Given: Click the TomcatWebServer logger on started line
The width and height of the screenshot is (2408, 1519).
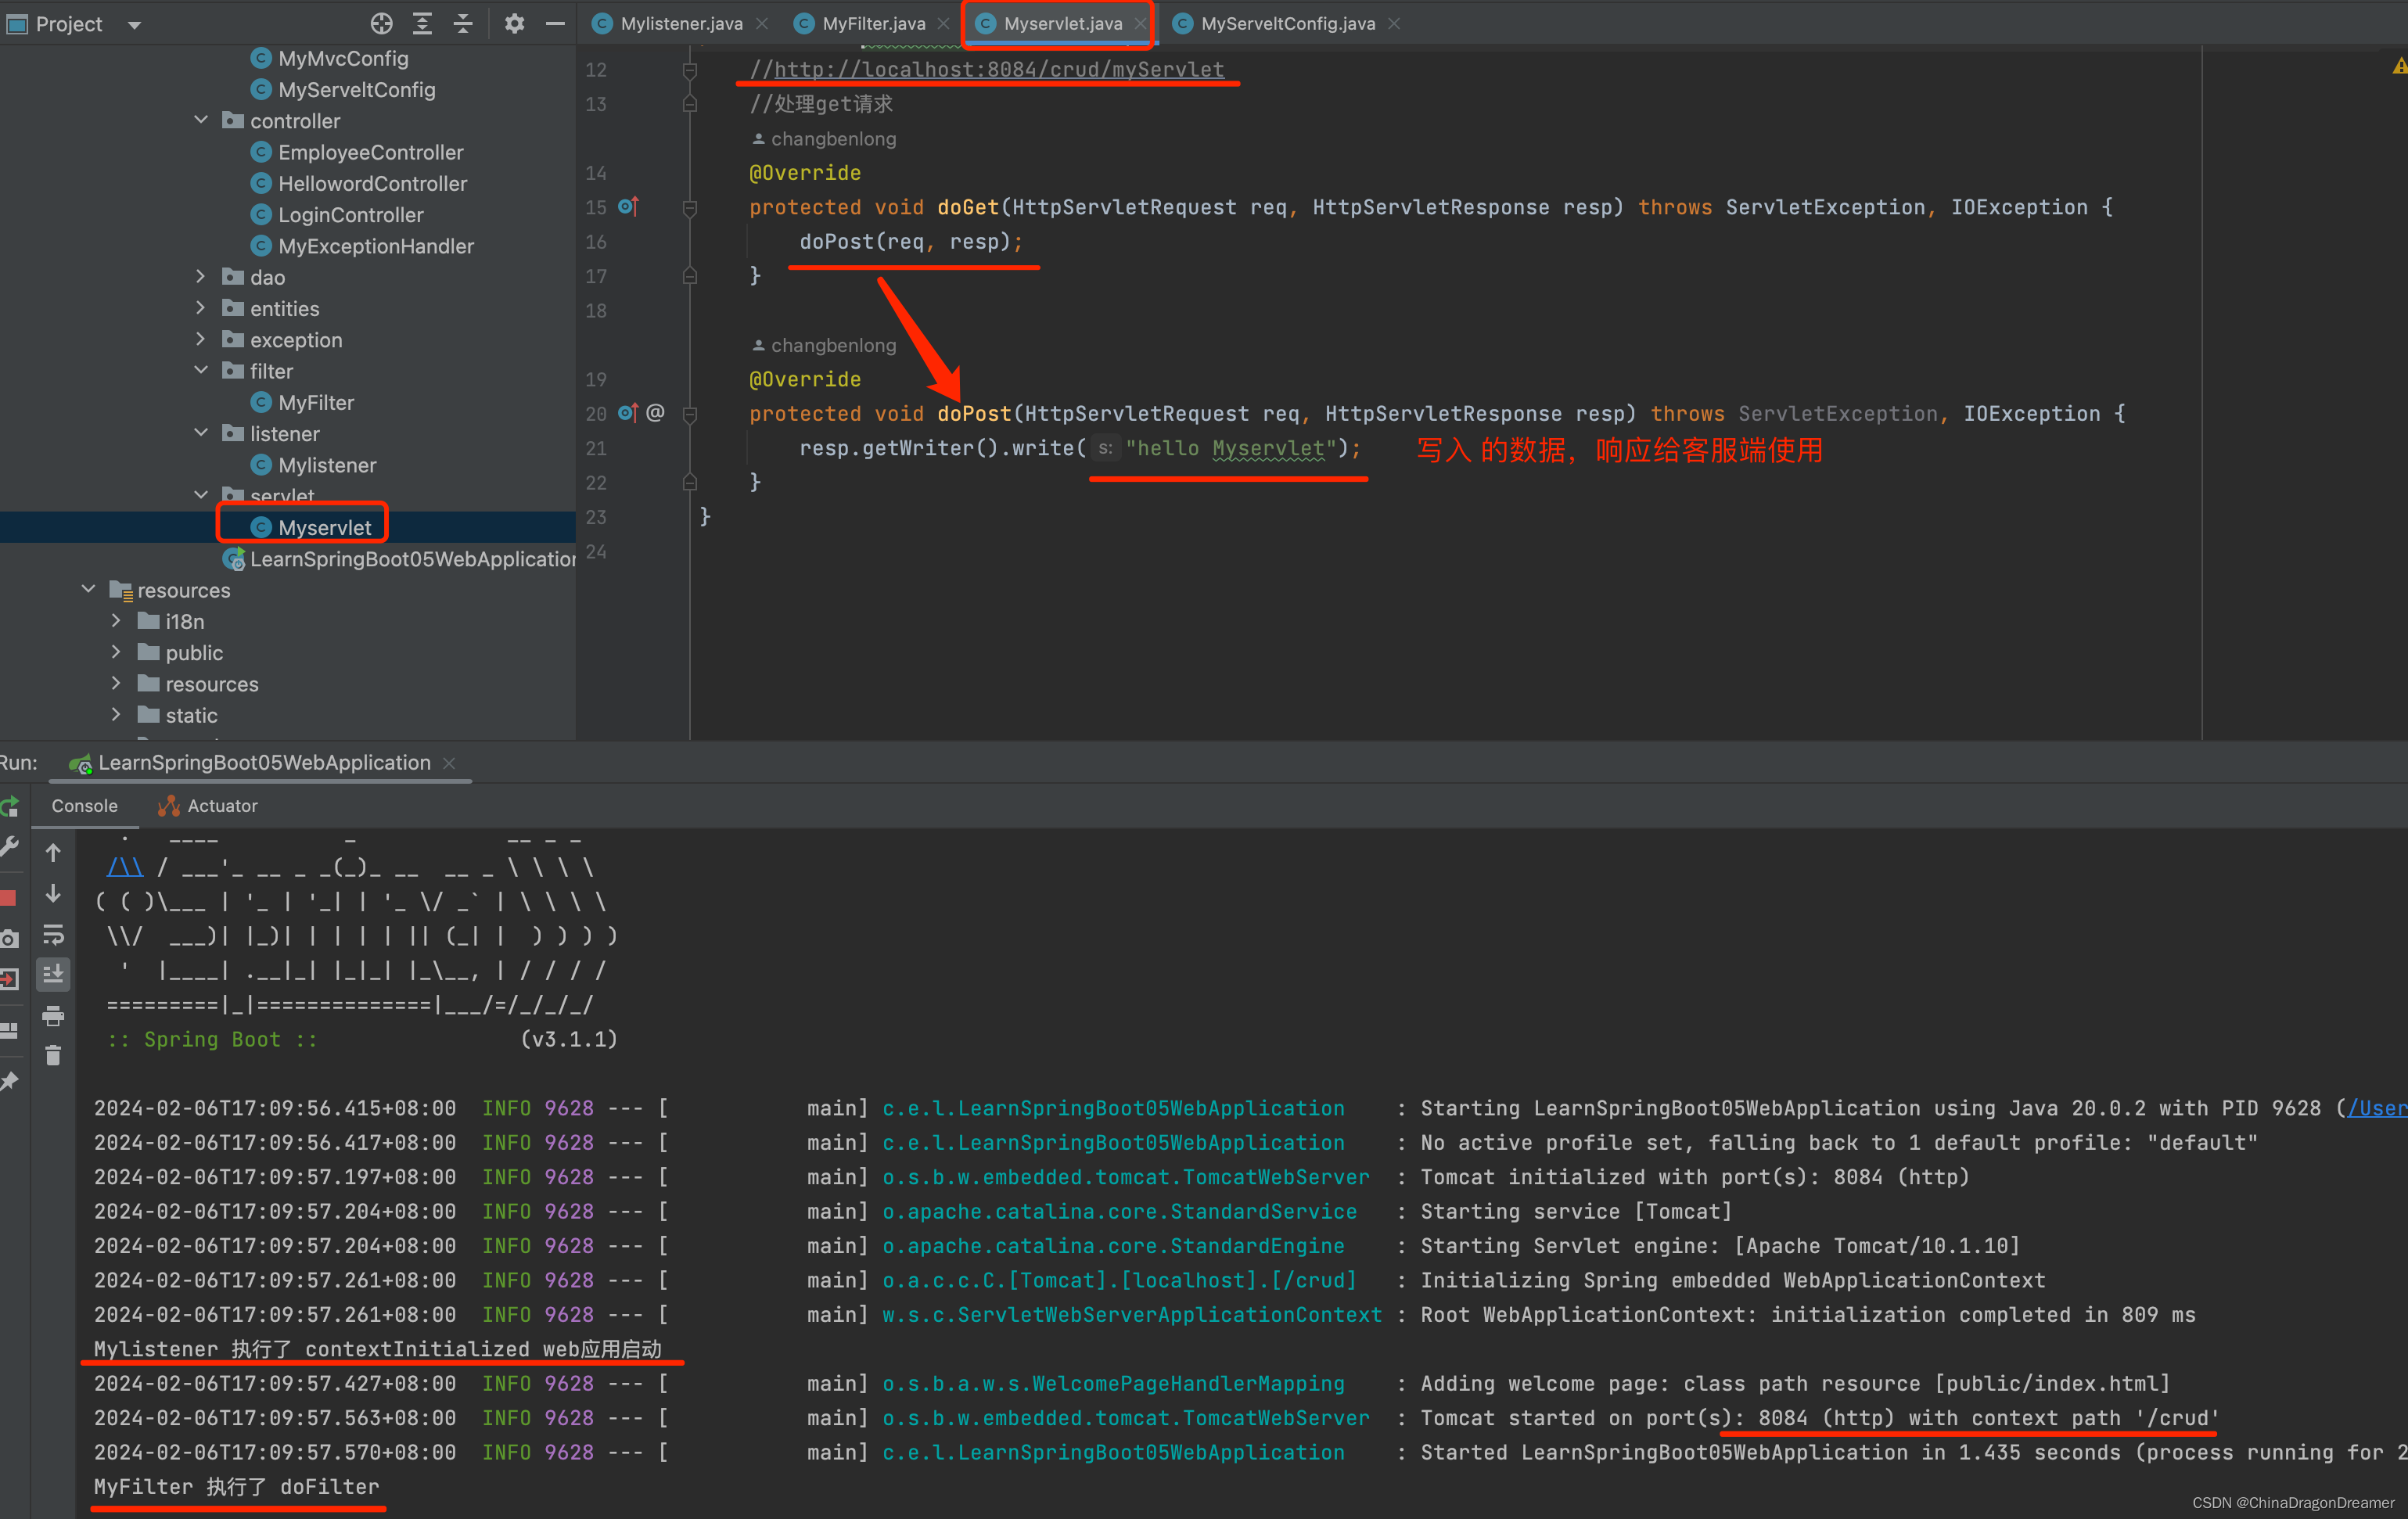Looking at the screenshot, I should 1125,1418.
